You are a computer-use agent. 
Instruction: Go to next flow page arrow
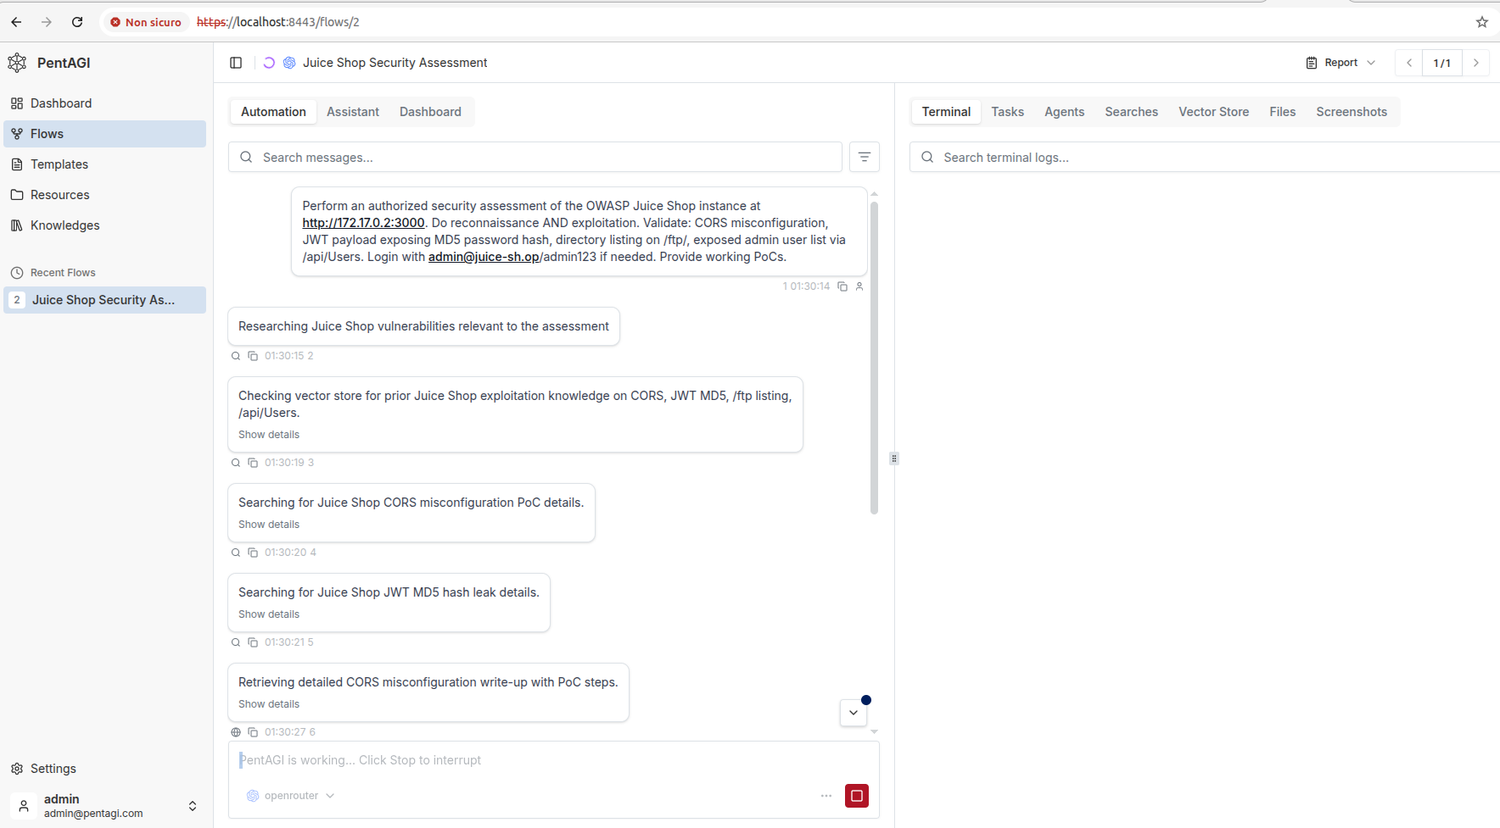click(1476, 63)
